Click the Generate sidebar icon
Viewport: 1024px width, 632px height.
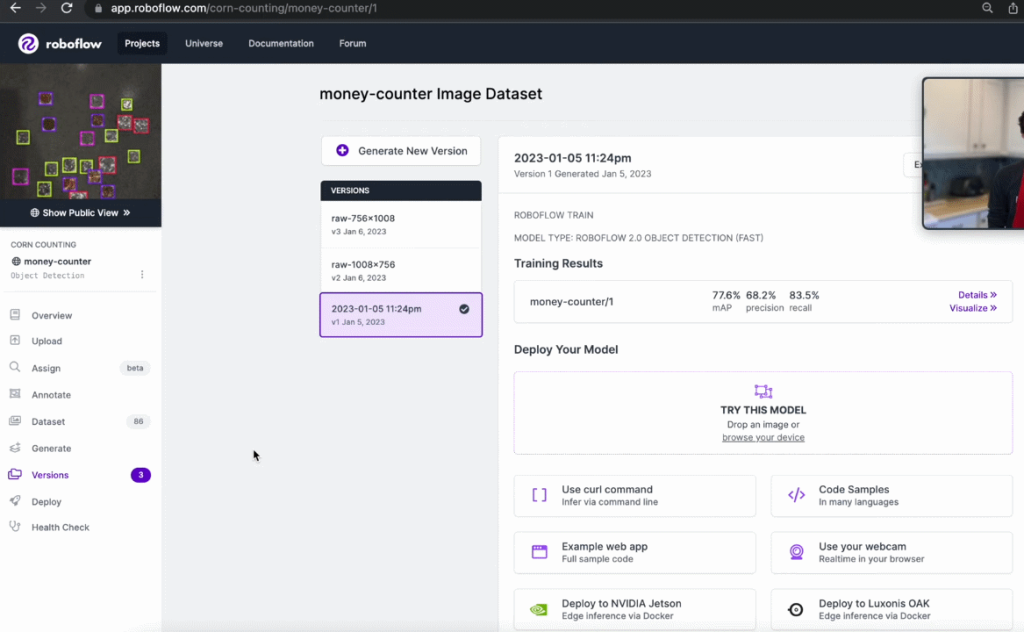click(x=15, y=447)
